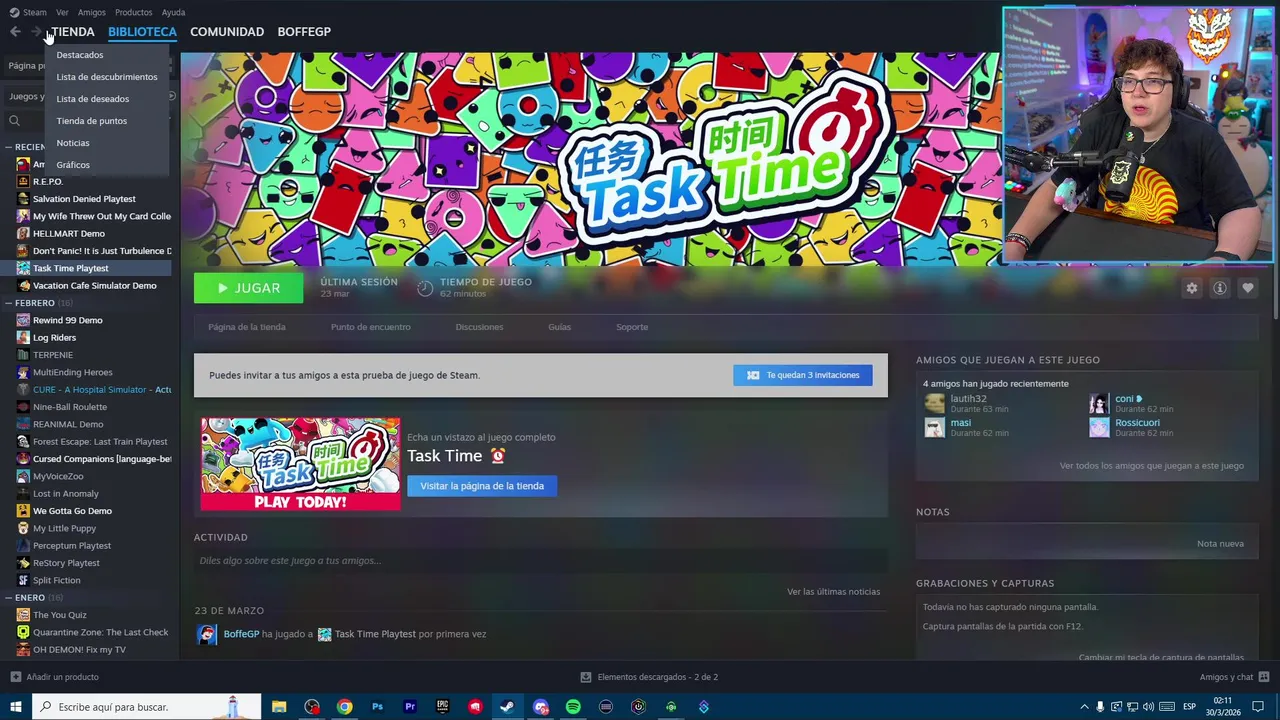Switch to the COMUNIDAD section
1280x720 pixels.
(227, 32)
